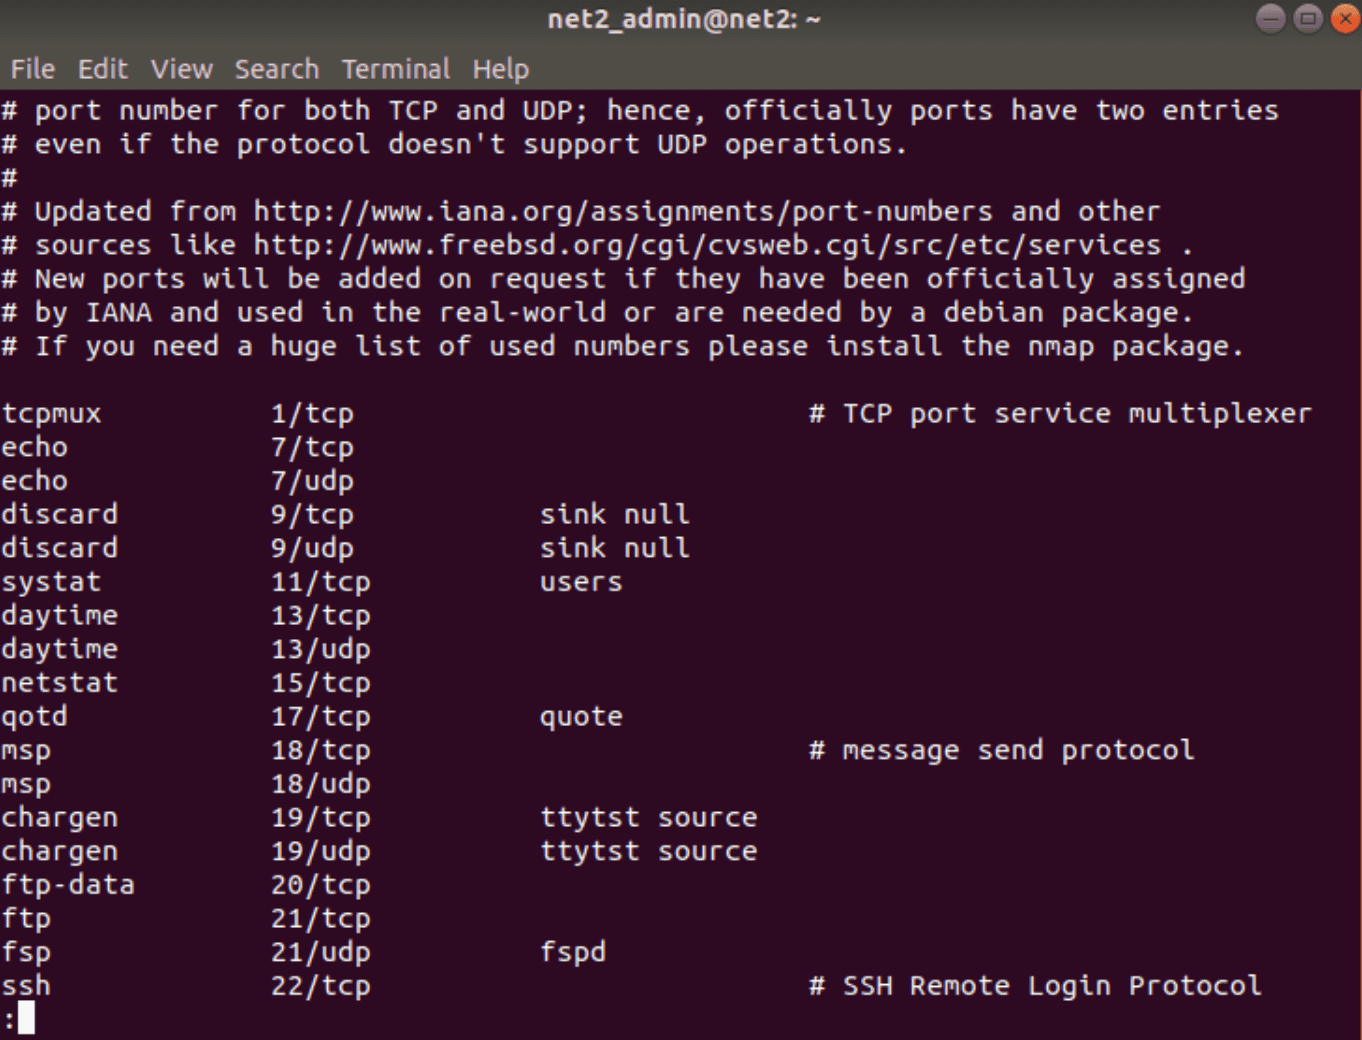
Task: Open the Help menu
Action: (501, 69)
